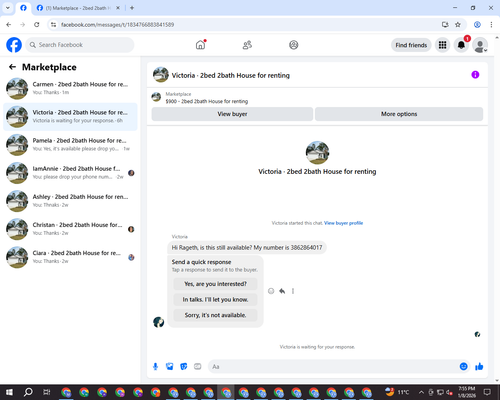This screenshot has width=500, height=400.
Task: Reply to Victoria's message with arrow icon
Action: (282, 291)
